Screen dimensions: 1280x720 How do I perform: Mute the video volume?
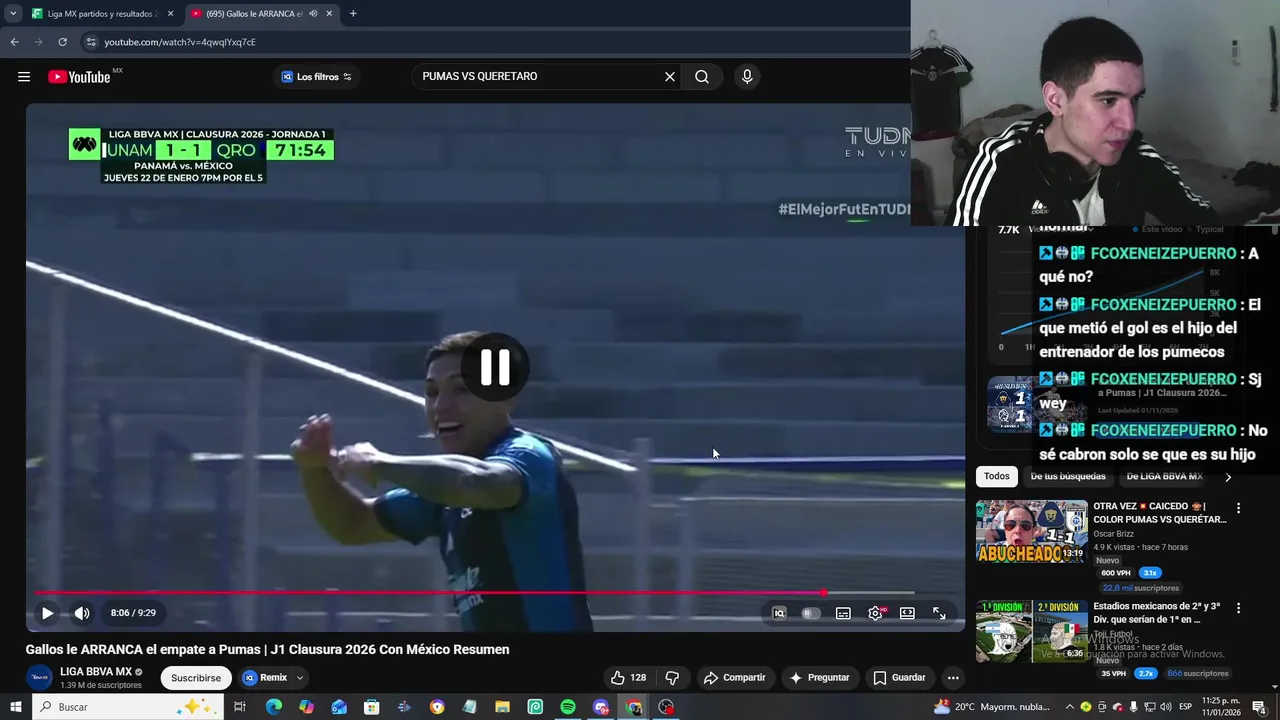[x=82, y=613]
